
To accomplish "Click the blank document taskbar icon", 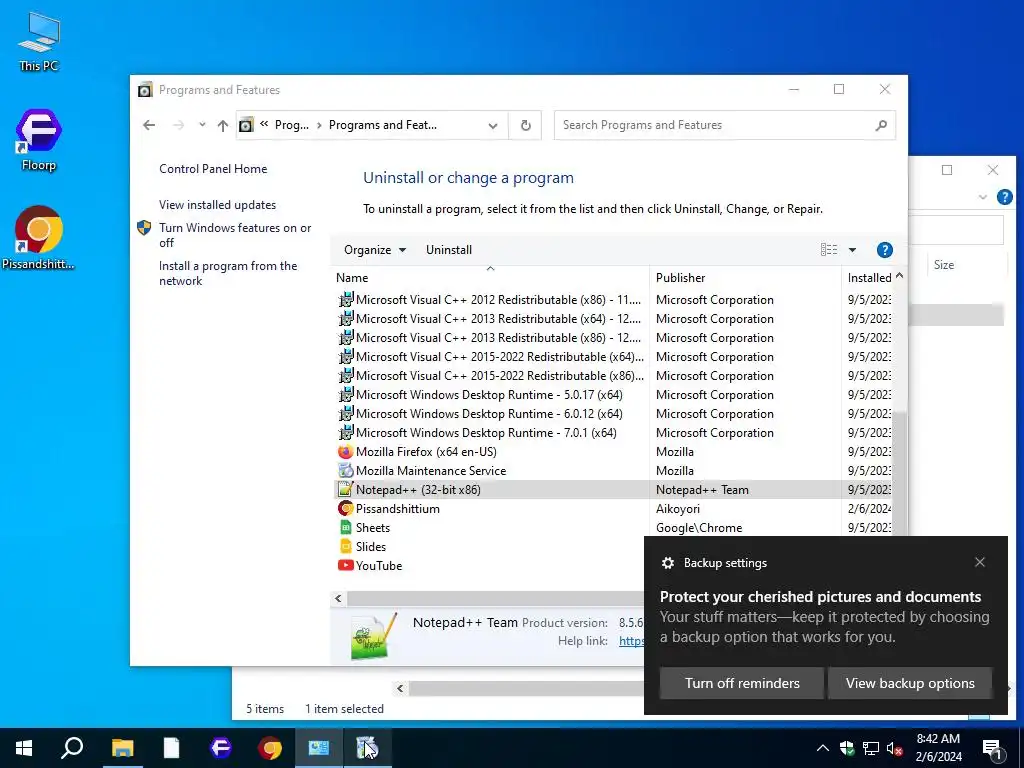I will click(171, 748).
